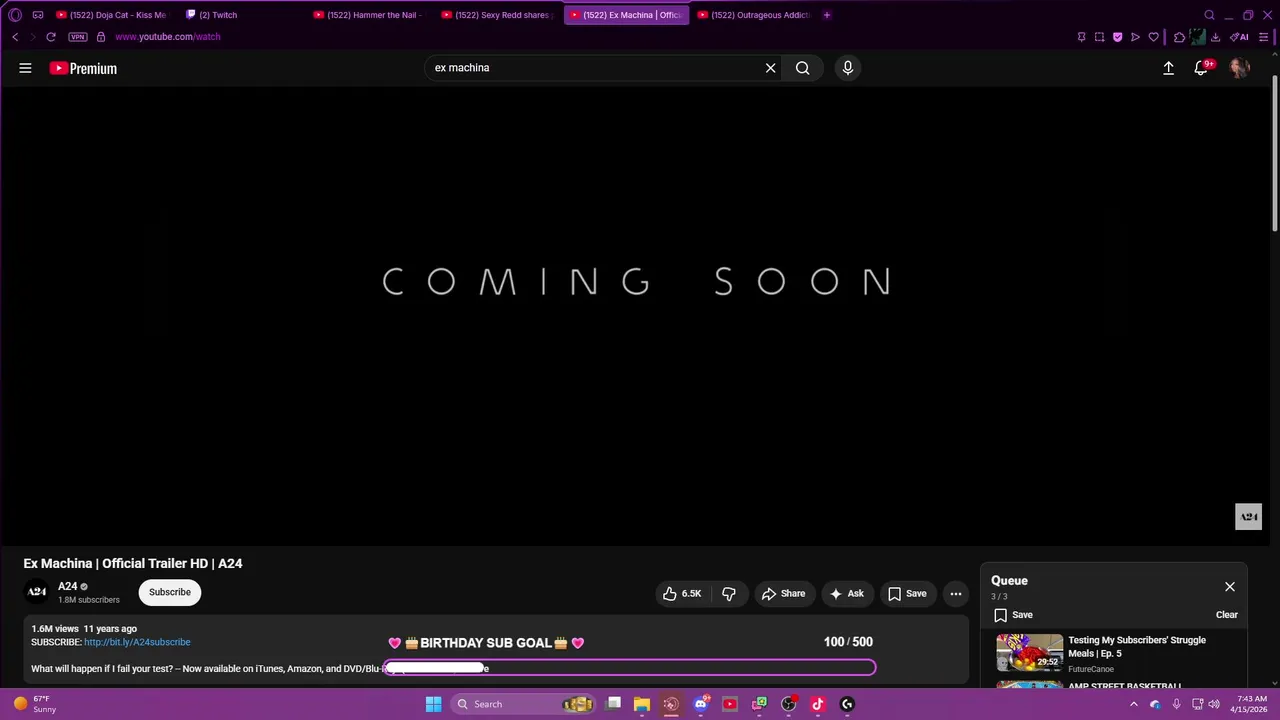Dislike the video with thumbs down
This screenshot has height=720, width=1280.
point(729,593)
